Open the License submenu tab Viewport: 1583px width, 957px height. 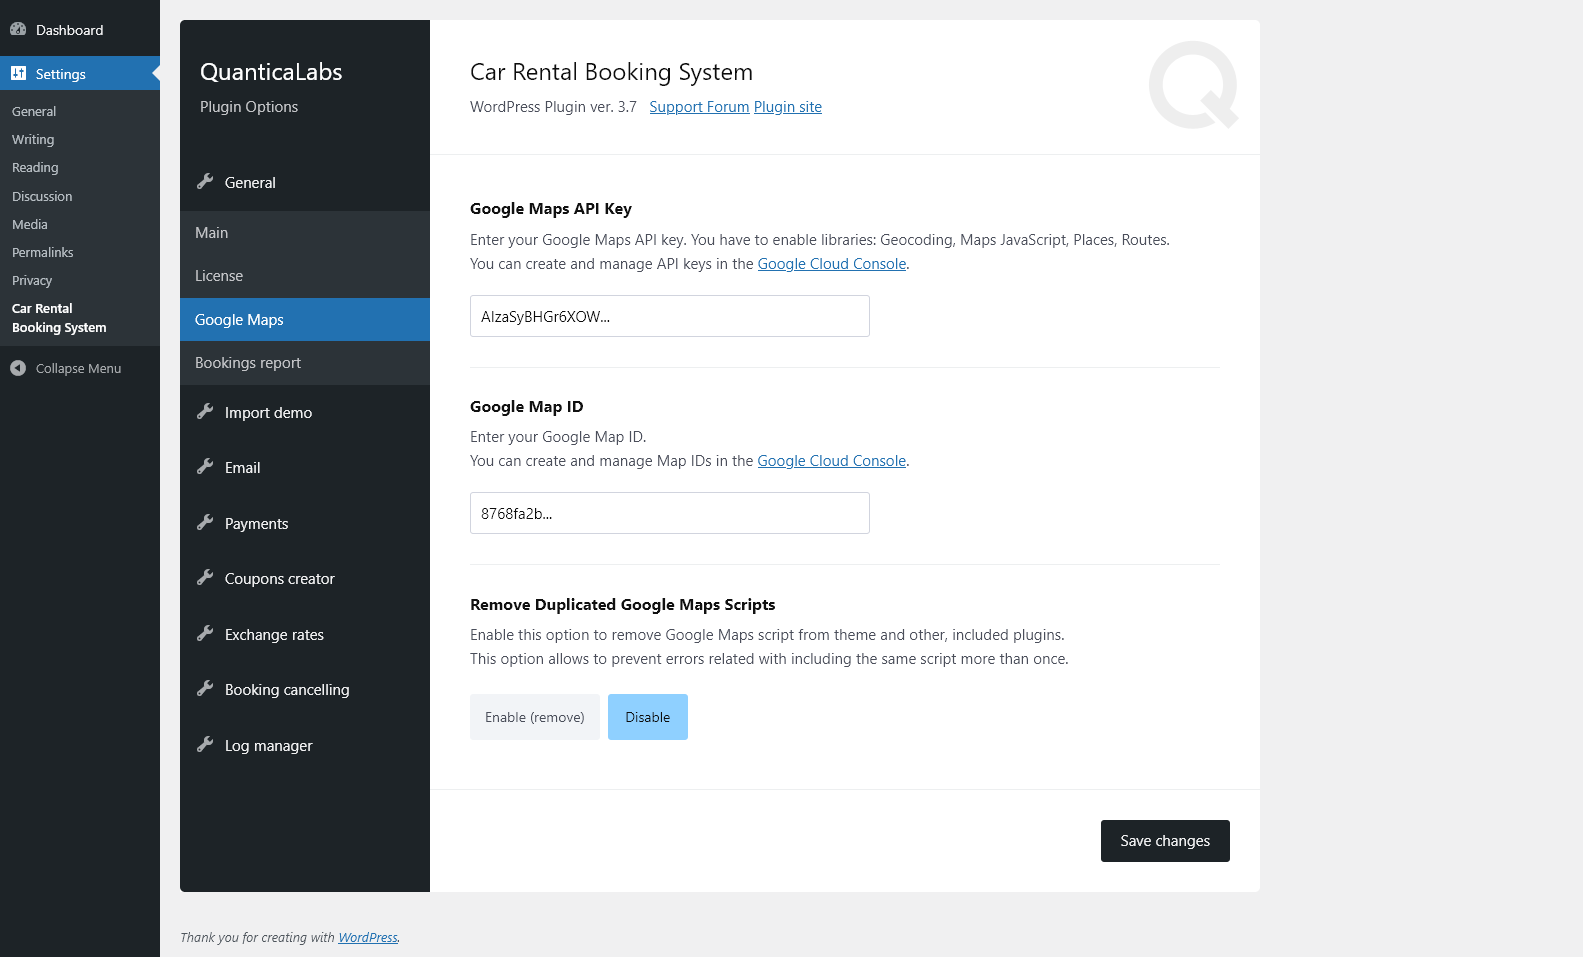tap(219, 276)
